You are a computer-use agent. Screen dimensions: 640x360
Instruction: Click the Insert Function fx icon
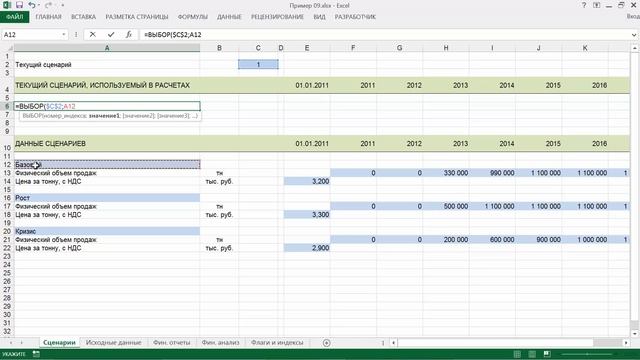(129, 35)
